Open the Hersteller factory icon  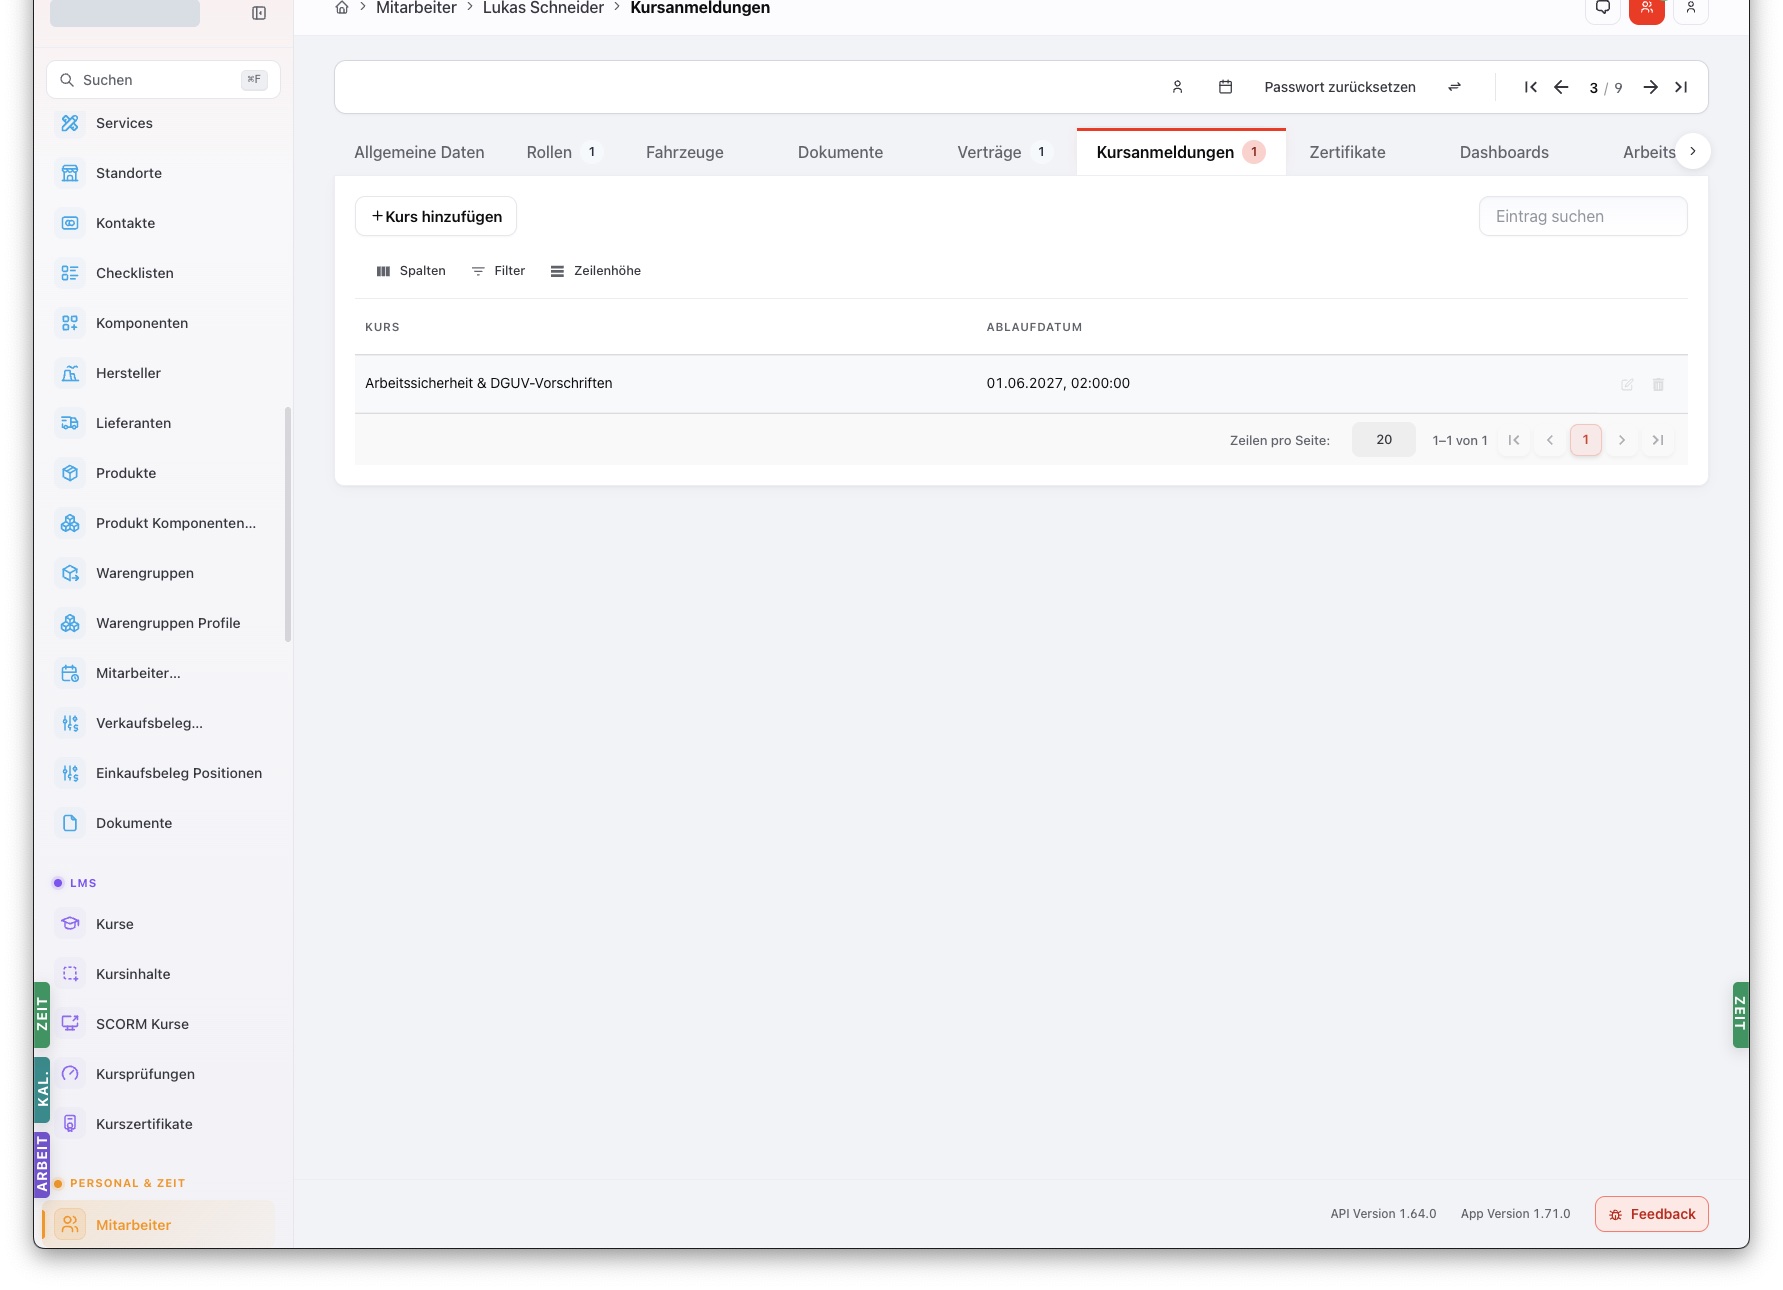70,373
